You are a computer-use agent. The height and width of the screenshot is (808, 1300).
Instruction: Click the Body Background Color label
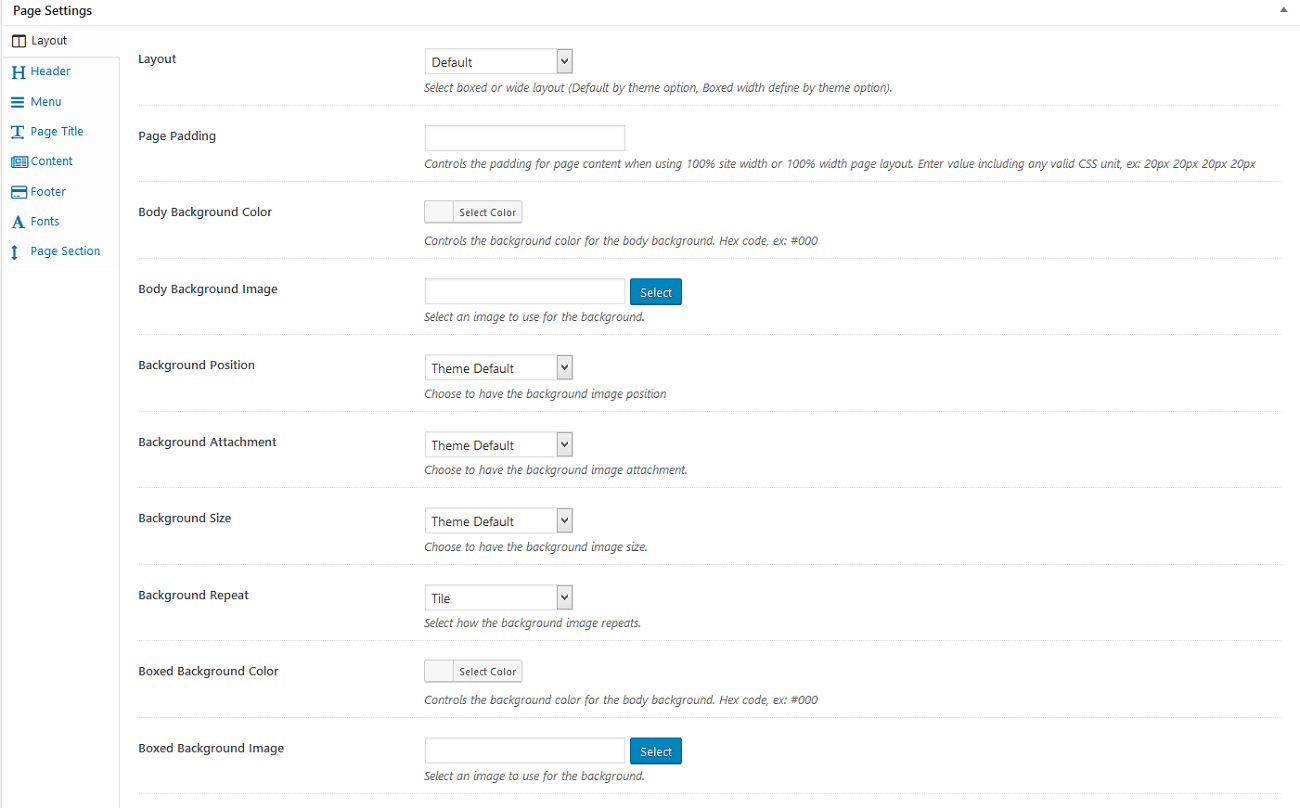(x=205, y=212)
